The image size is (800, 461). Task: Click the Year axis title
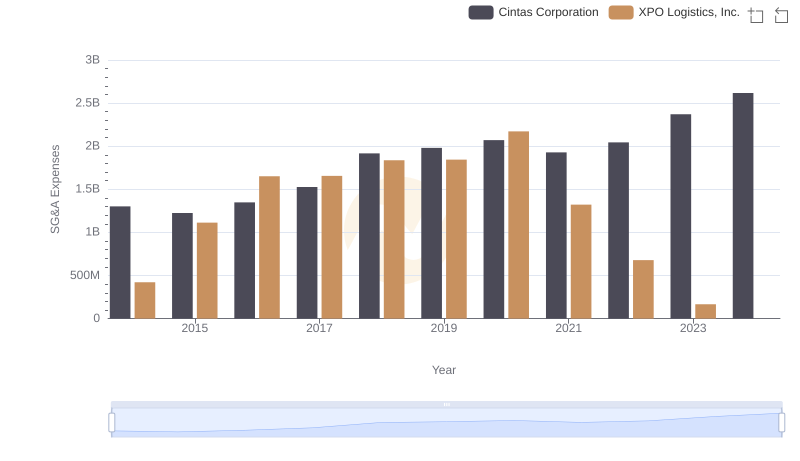tap(444, 370)
